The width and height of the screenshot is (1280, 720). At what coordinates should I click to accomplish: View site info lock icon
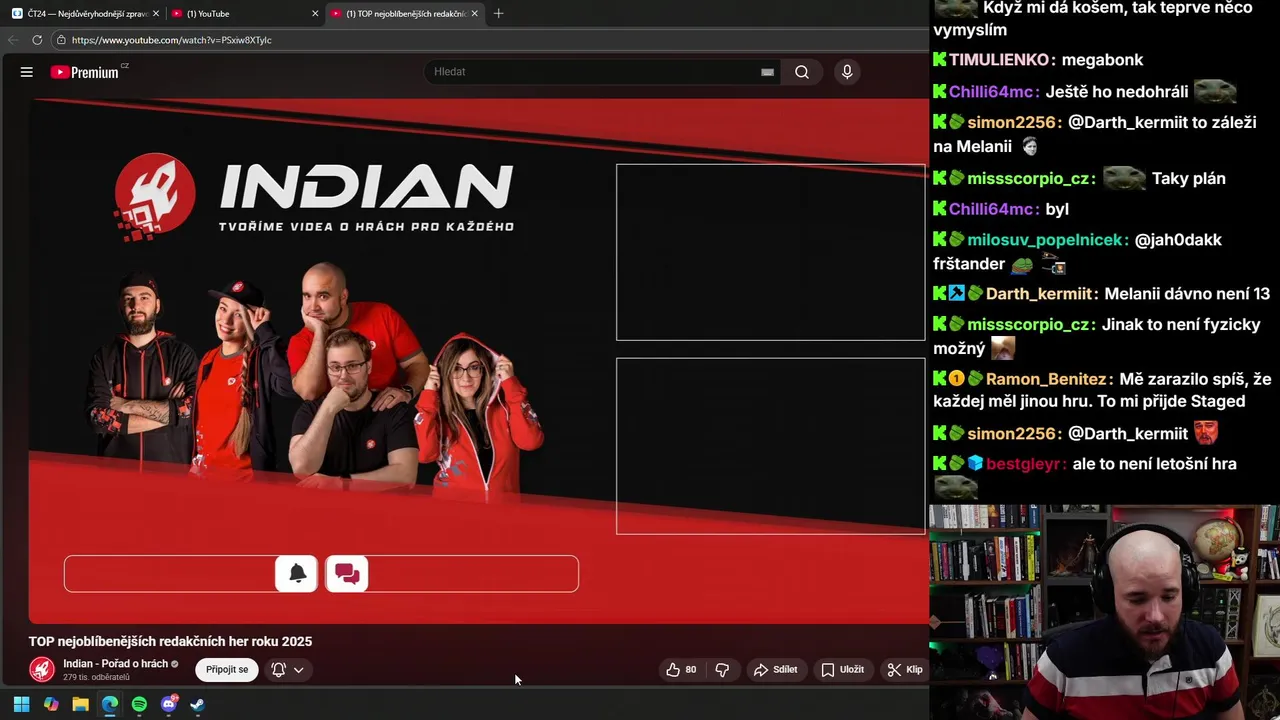coord(61,40)
